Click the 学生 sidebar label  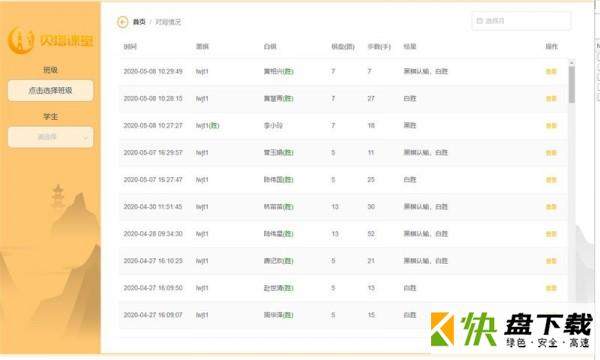pos(51,117)
